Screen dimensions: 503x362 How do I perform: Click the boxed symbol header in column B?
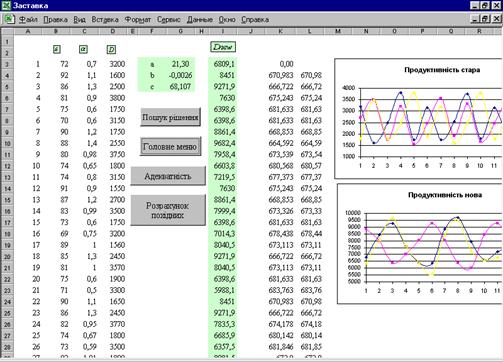(57, 49)
